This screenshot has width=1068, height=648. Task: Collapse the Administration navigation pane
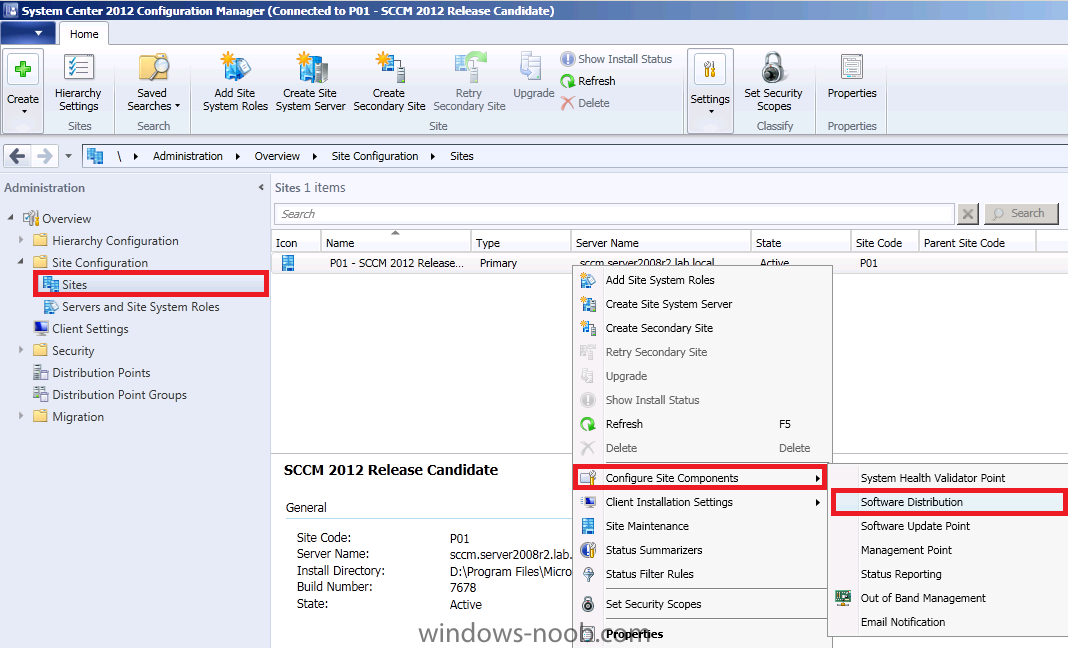click(x=261, y=187)
